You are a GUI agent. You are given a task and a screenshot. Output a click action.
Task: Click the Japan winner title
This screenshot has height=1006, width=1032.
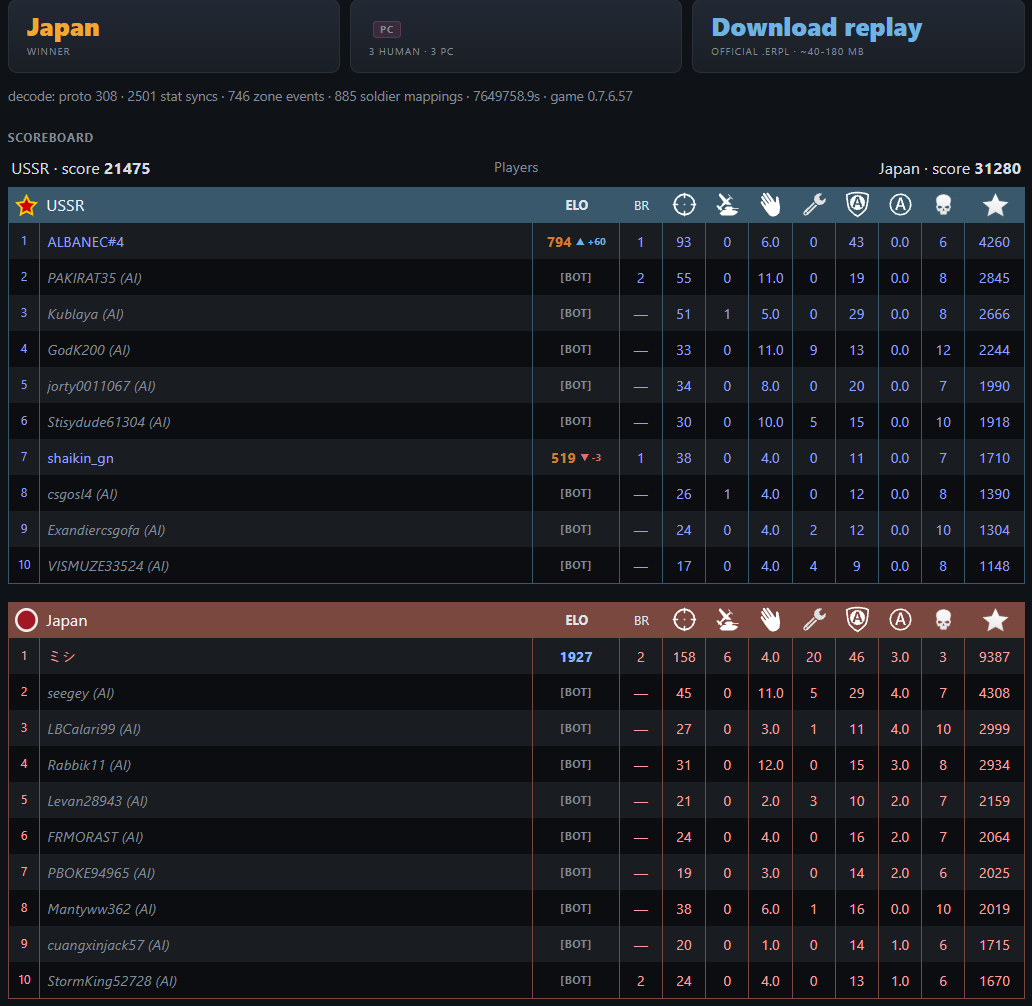63,28
